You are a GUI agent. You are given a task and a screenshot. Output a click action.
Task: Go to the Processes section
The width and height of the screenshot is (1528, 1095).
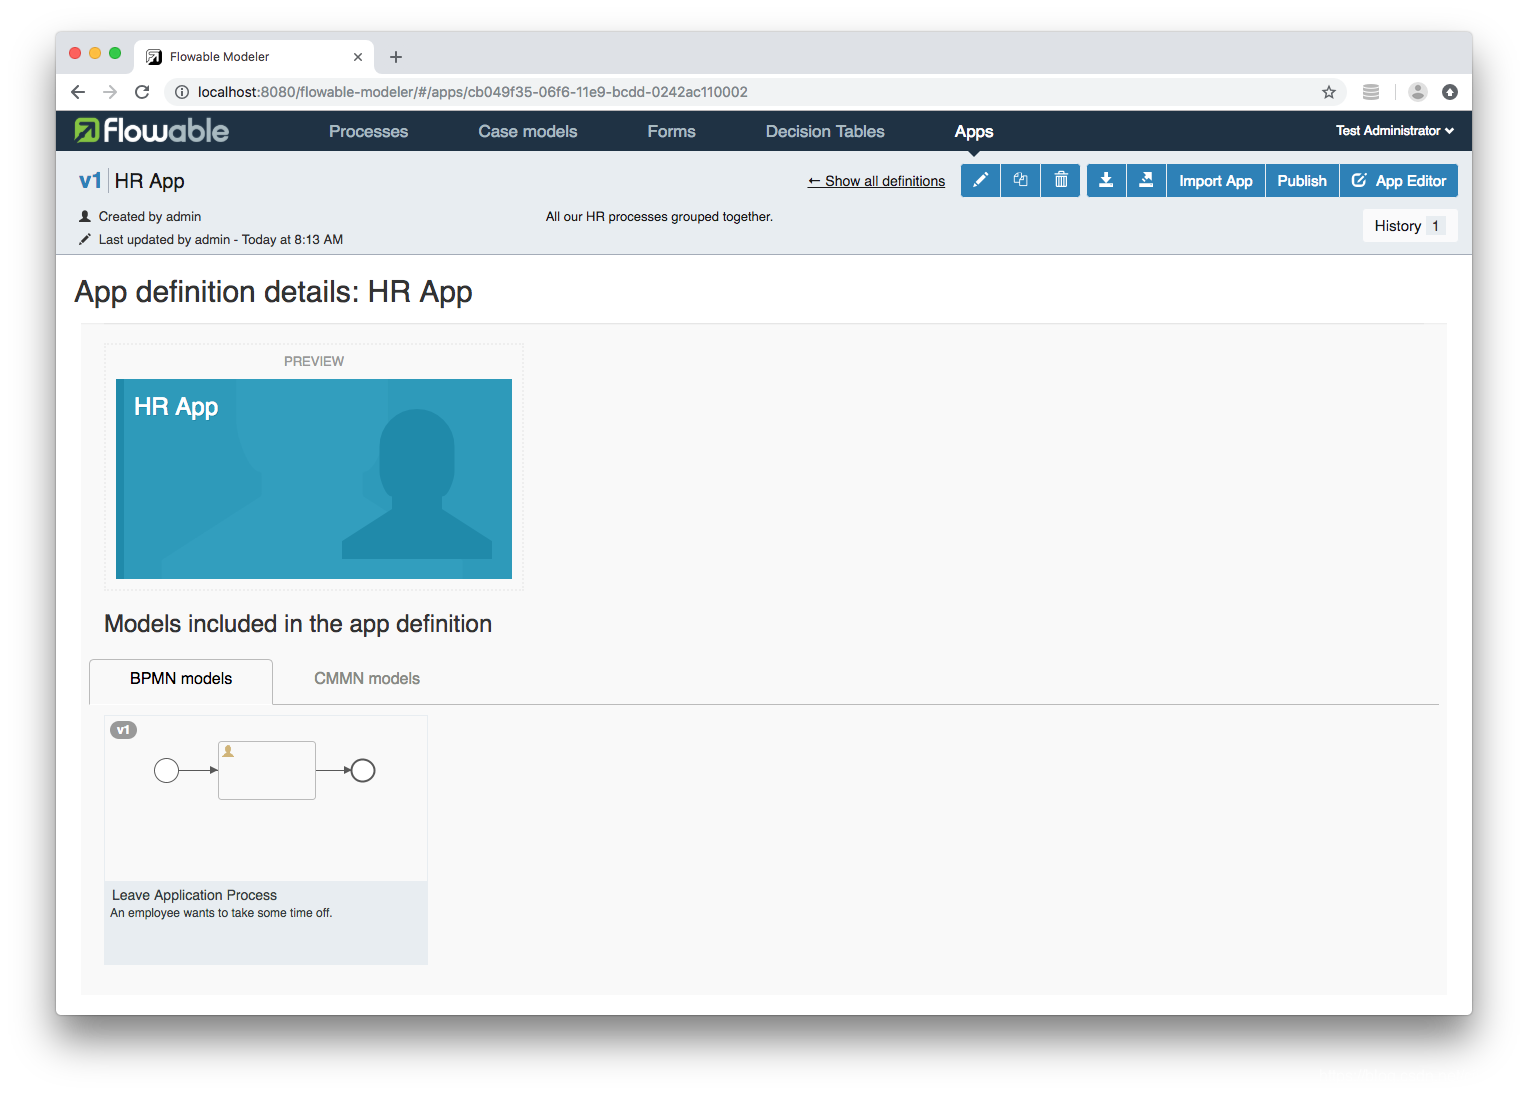pyautogui.click(x=368, y=131)
